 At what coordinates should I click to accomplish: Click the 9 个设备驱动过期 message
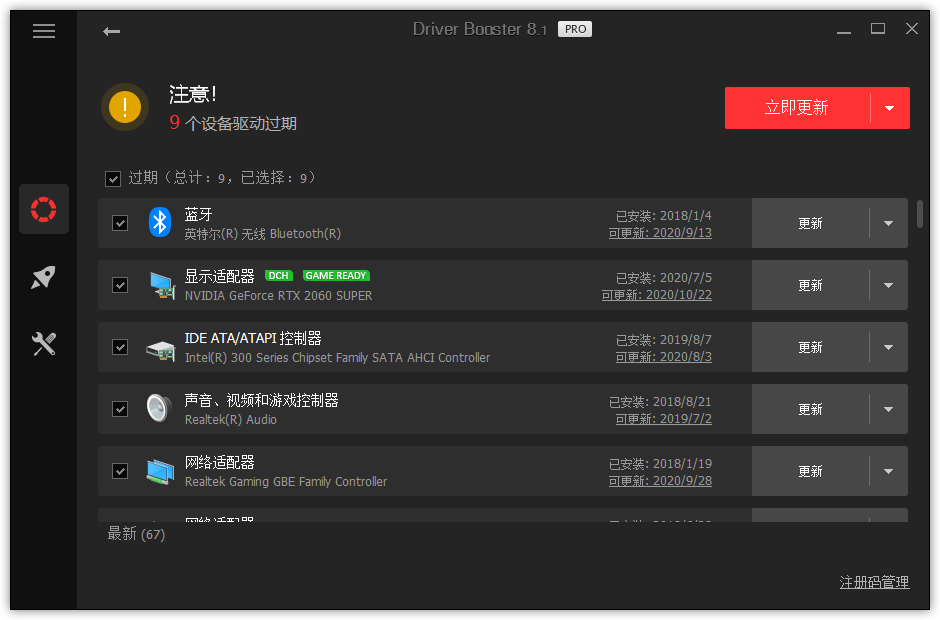pos(233,123)
